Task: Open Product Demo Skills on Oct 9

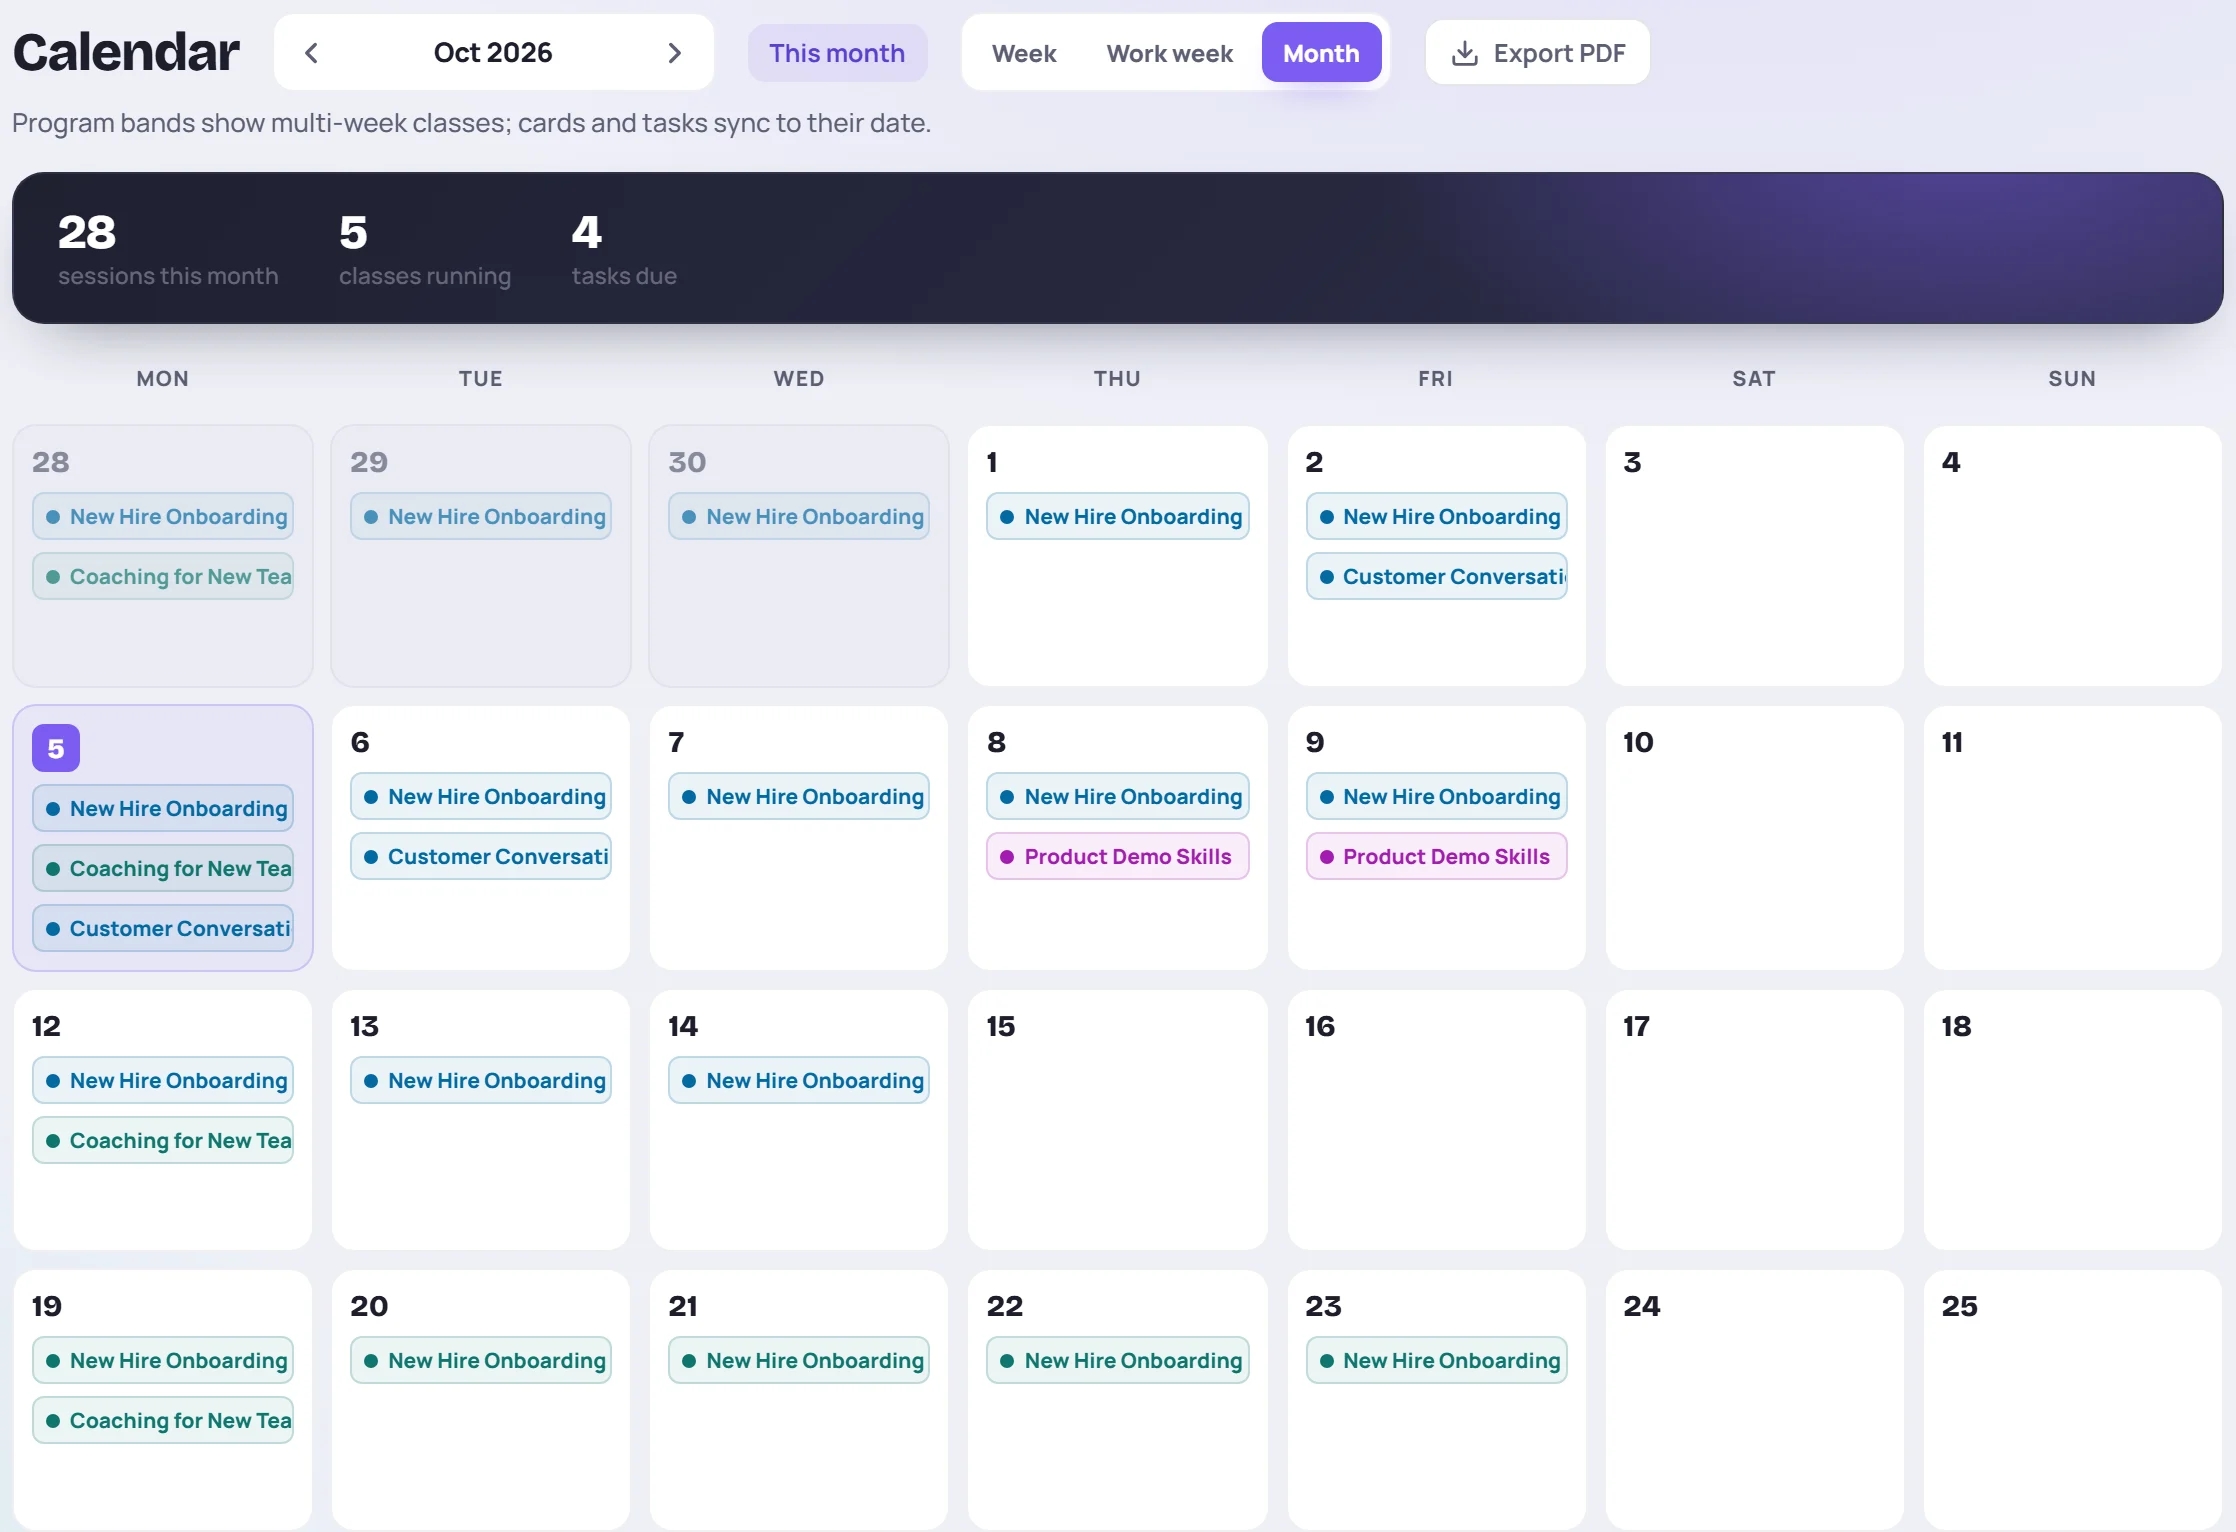Action: tap(1437, 856)
